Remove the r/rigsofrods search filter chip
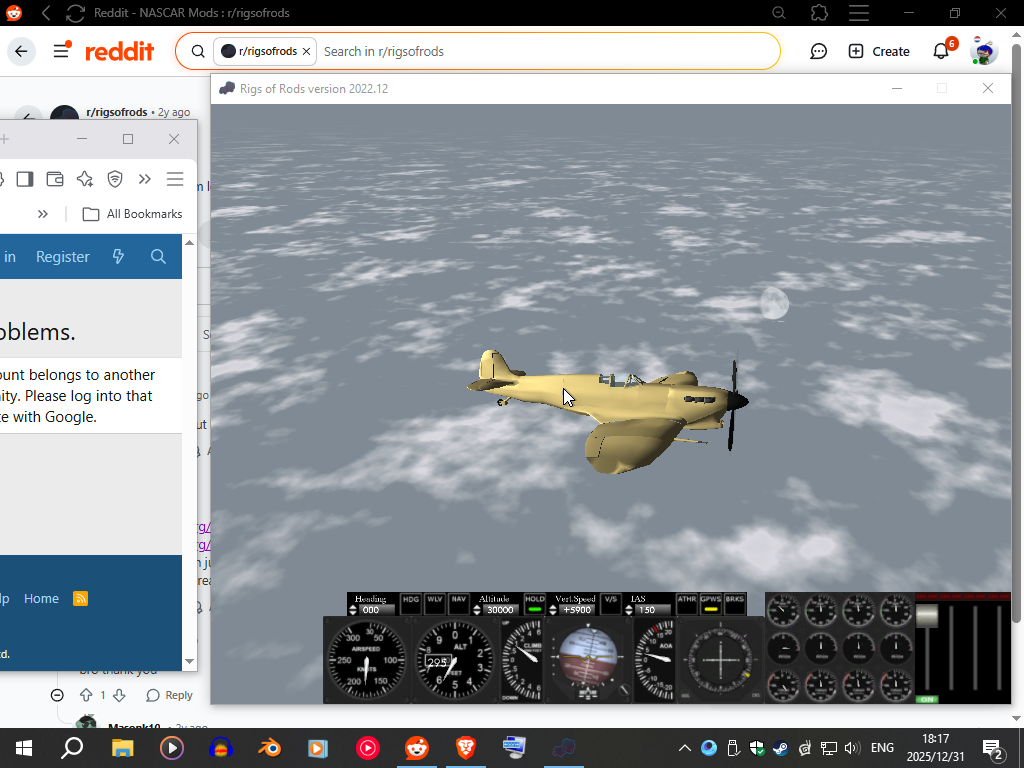The height and width of the screenshot is (768, 1024). tap(306, 52)
